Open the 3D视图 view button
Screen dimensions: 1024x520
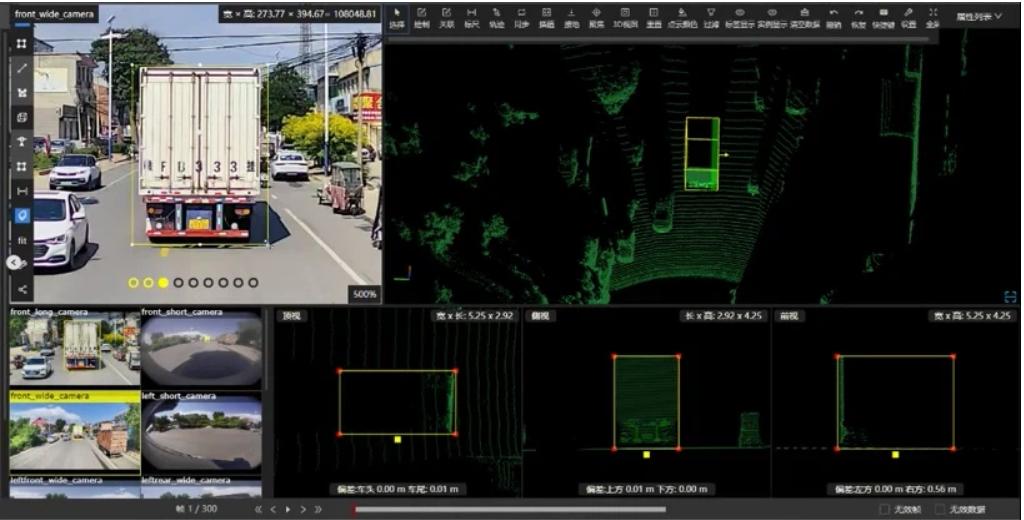click(625, 18)
